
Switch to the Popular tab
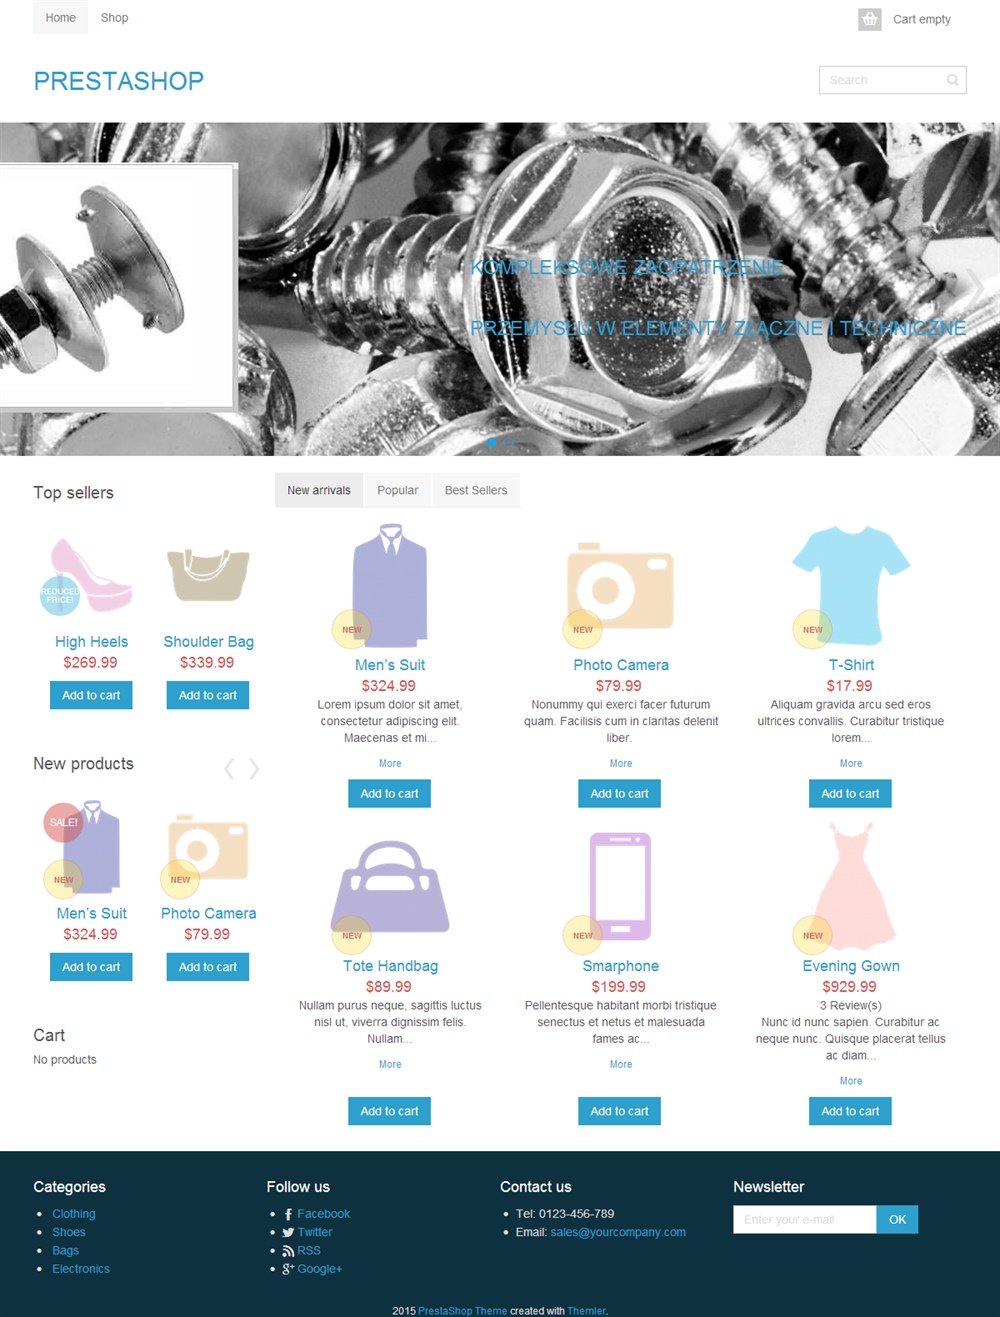[x=398, y=490]
